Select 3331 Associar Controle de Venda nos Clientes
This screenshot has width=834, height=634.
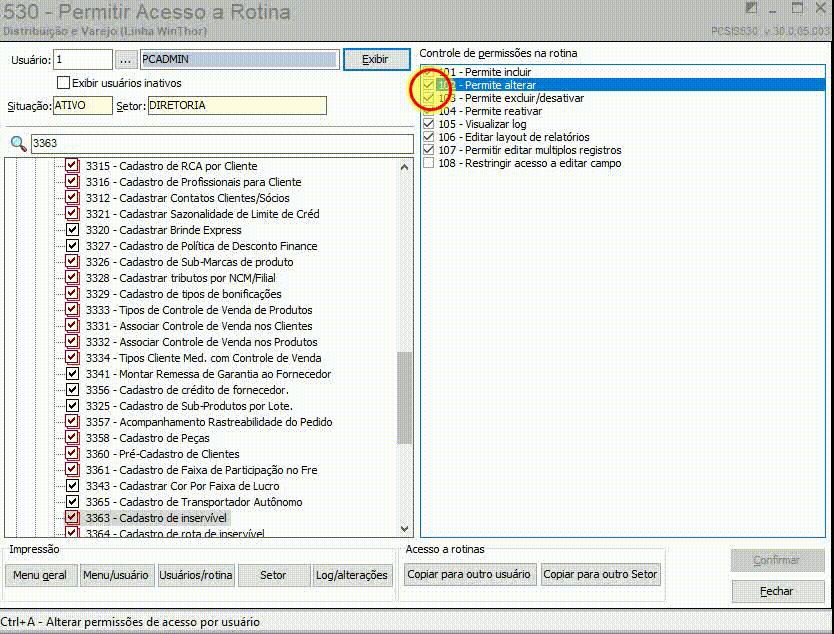click(x=199, y=326)
